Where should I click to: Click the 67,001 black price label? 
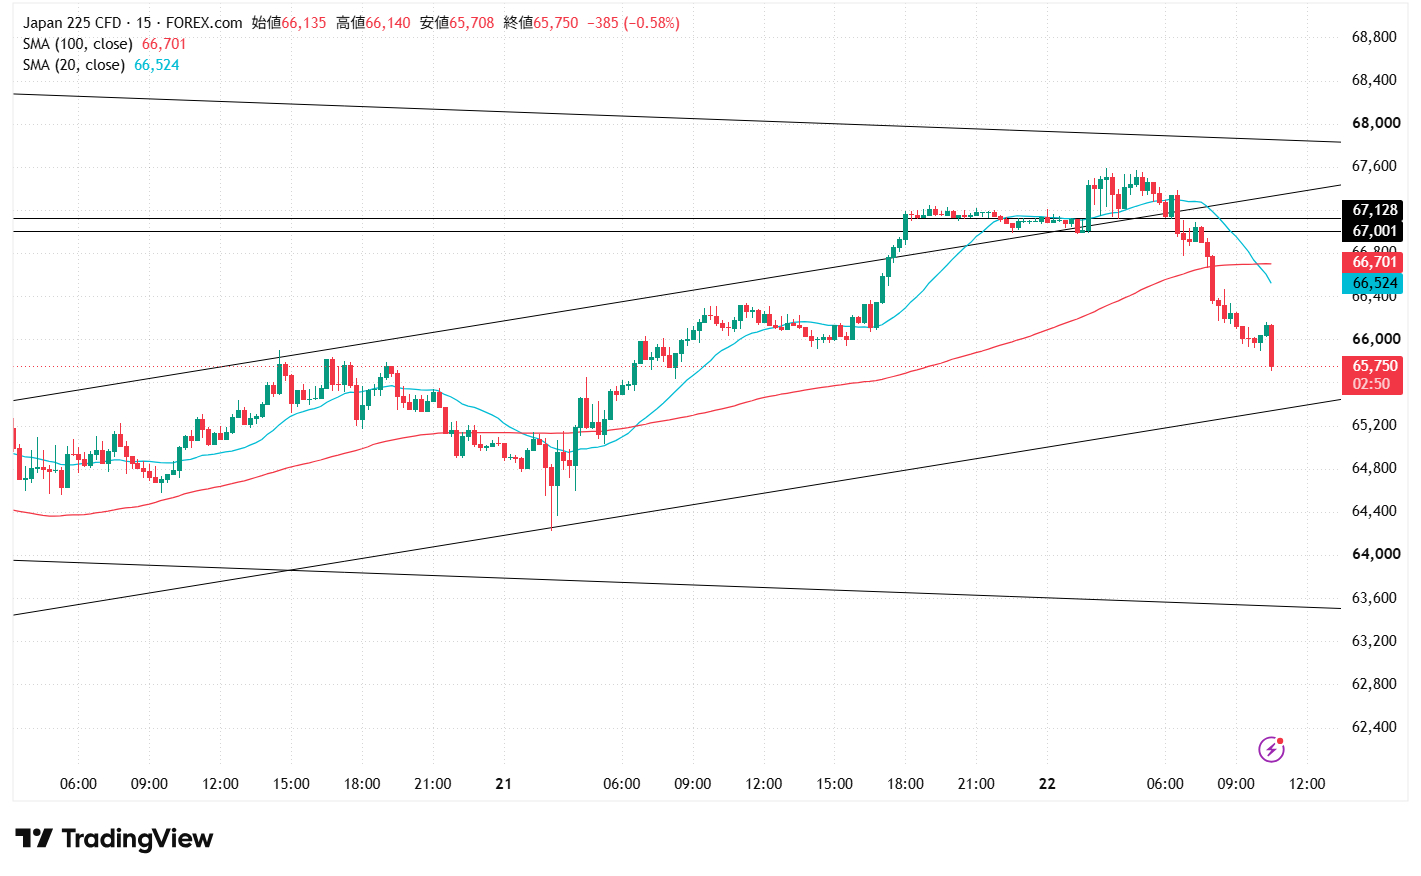tap(1373, 231)
